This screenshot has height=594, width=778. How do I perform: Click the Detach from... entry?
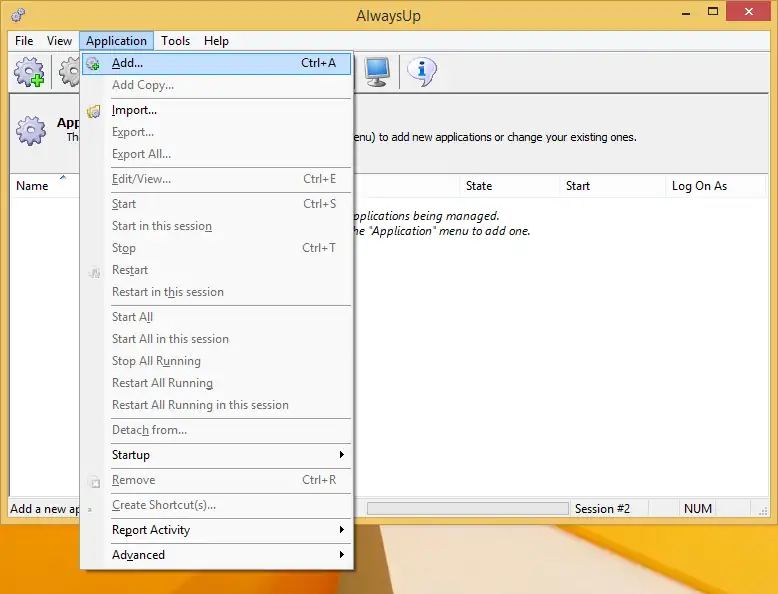216,430
